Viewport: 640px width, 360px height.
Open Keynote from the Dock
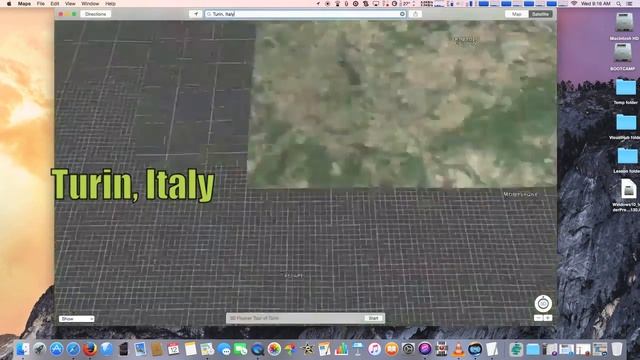(x=358, y=349)
